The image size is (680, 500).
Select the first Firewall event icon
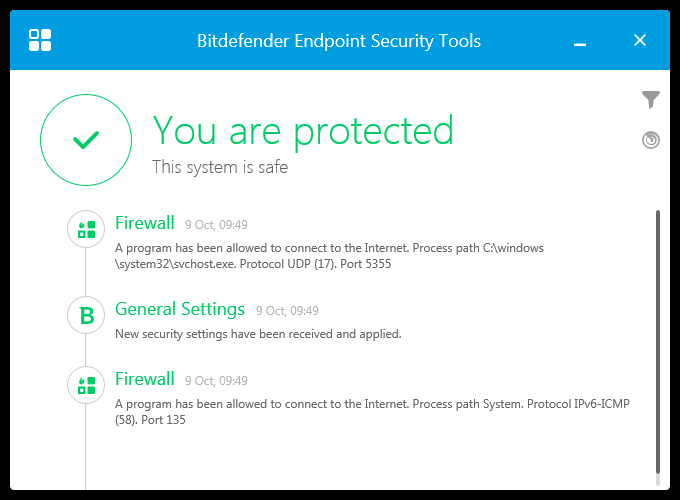point(86,229)
